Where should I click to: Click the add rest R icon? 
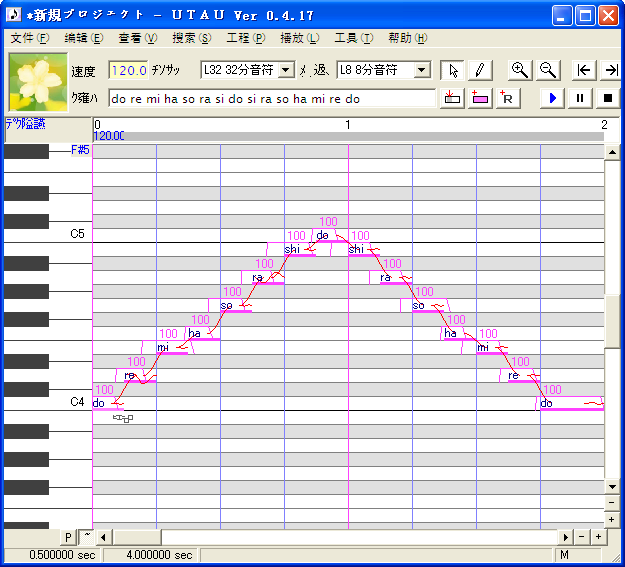tap(508, 98)
